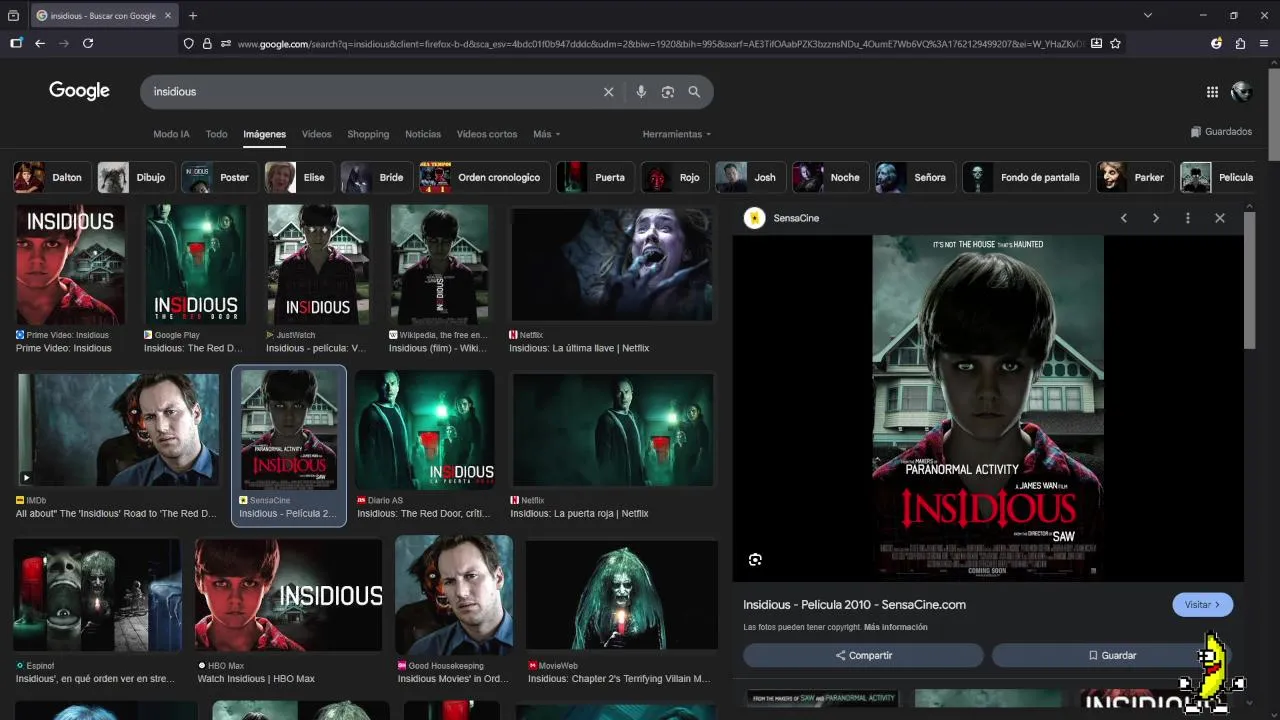Switch to the Vídeos tab
Image resolution: width=1280 pixels, height=720 pixels.
coord(317,134)
